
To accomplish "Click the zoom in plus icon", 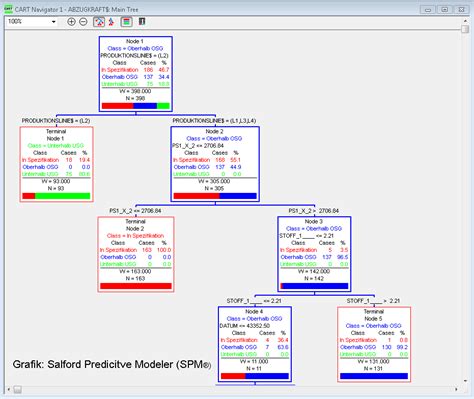I will [x=71, y=22].
